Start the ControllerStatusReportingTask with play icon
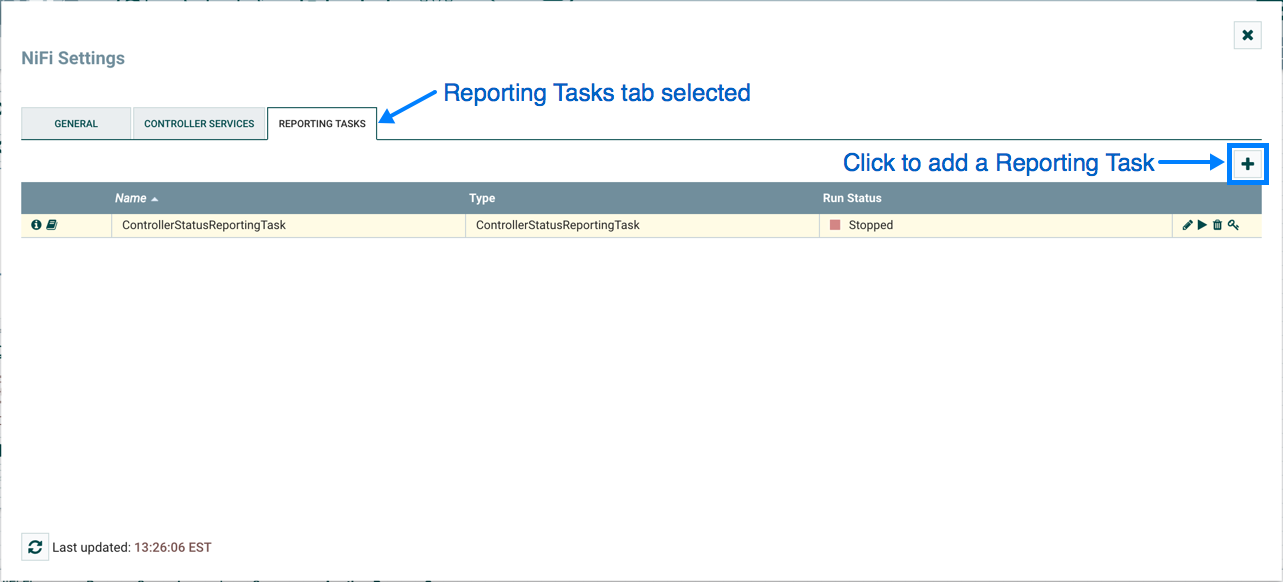Image resolution: width=1283 pixels, height=582 pixels. pos(1202,225)
